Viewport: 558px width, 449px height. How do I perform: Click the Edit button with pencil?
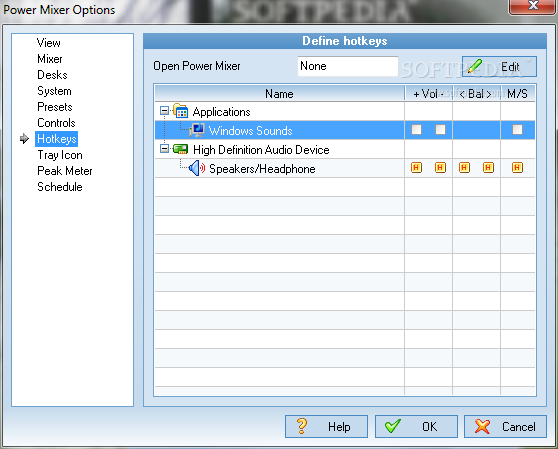click(499, 67)
